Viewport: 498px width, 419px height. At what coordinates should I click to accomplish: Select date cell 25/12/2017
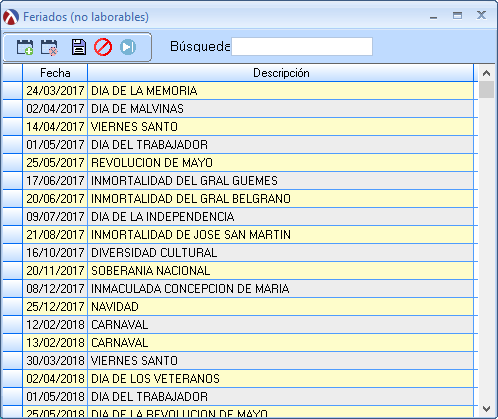[55, 307]
